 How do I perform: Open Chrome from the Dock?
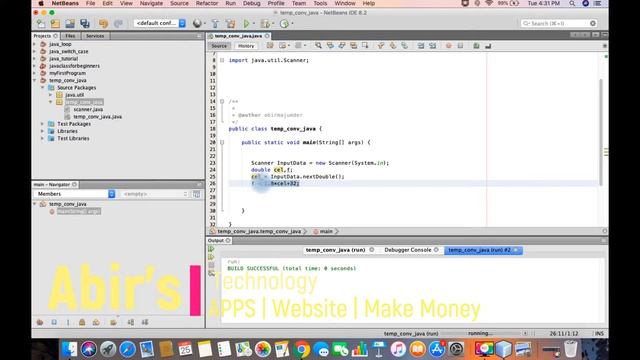302,349
